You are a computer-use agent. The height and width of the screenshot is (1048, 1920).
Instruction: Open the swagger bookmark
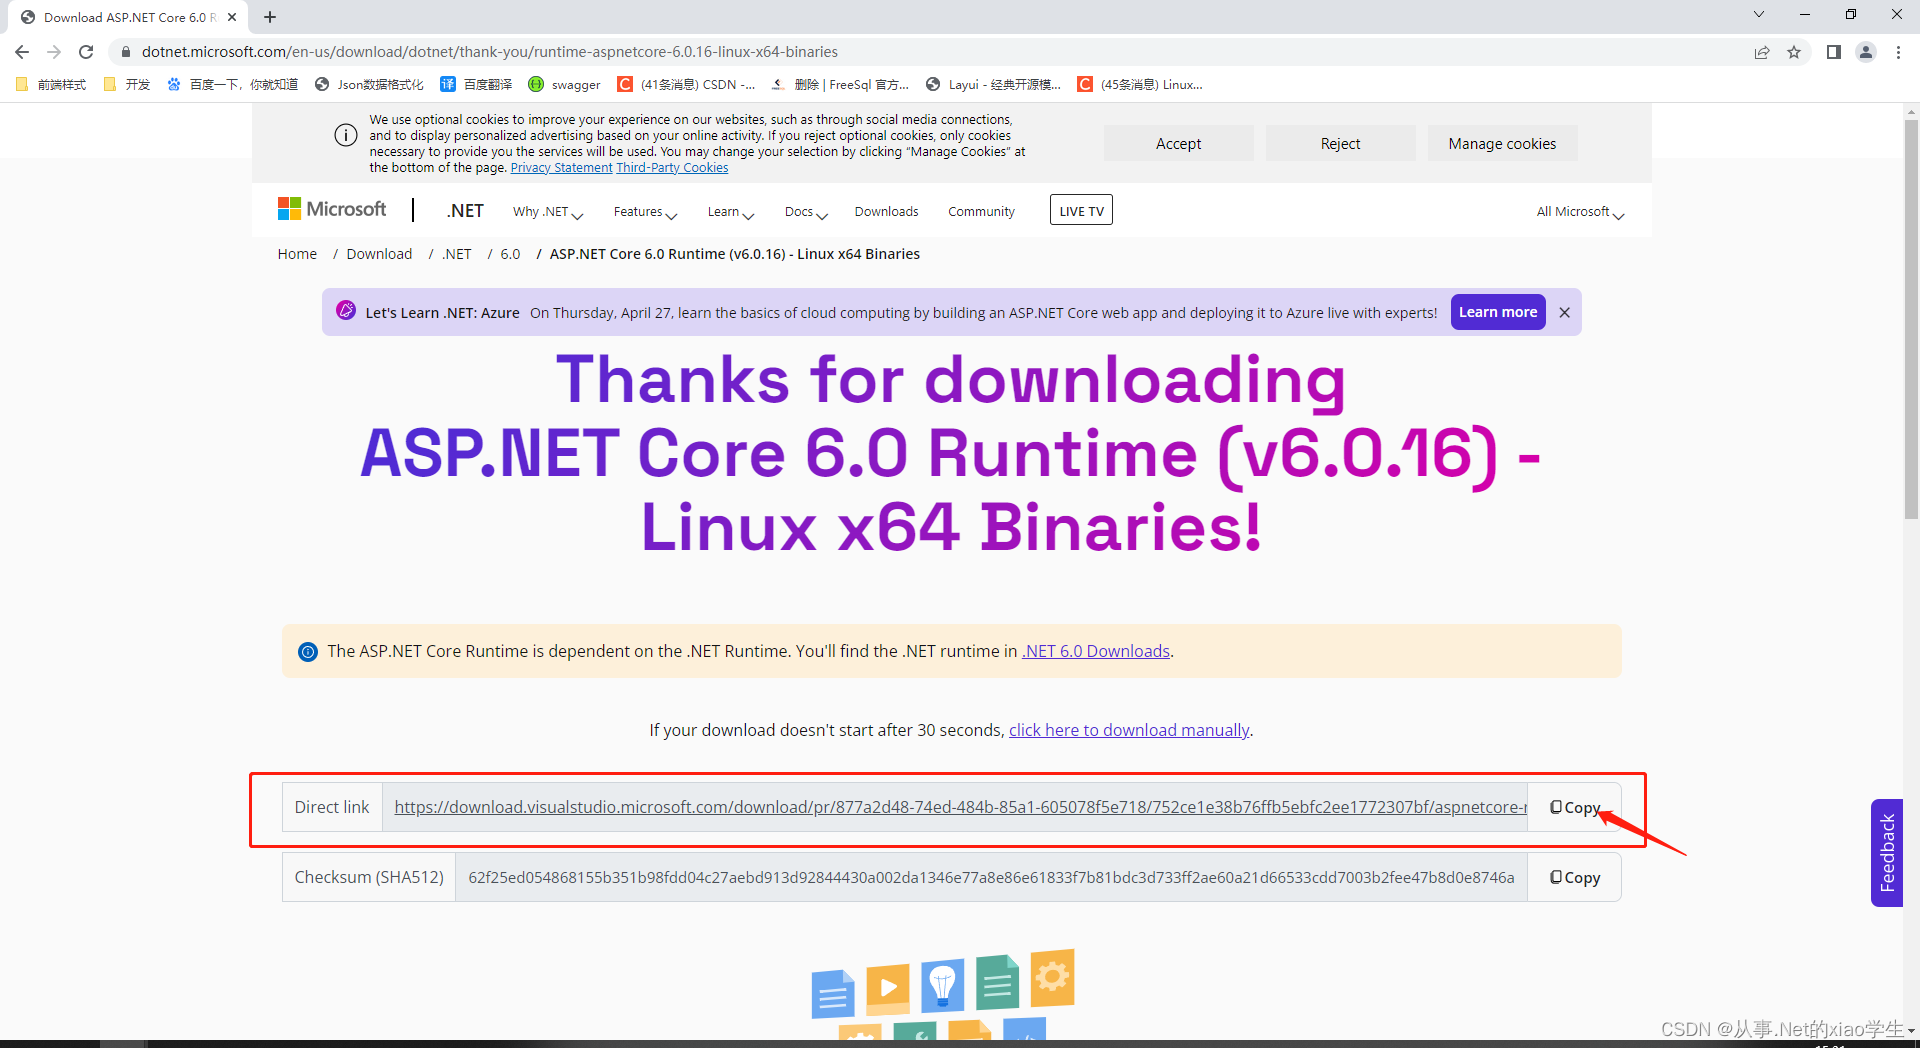coord(565,84)
